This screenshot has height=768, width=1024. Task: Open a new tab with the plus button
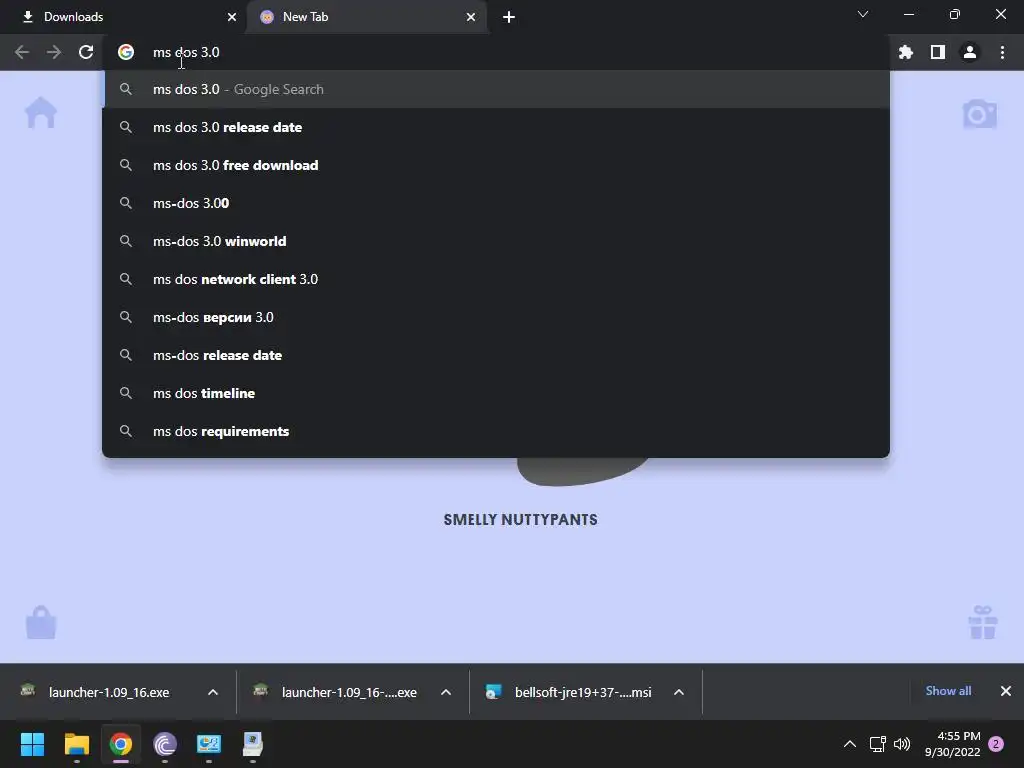pos(509,17)
